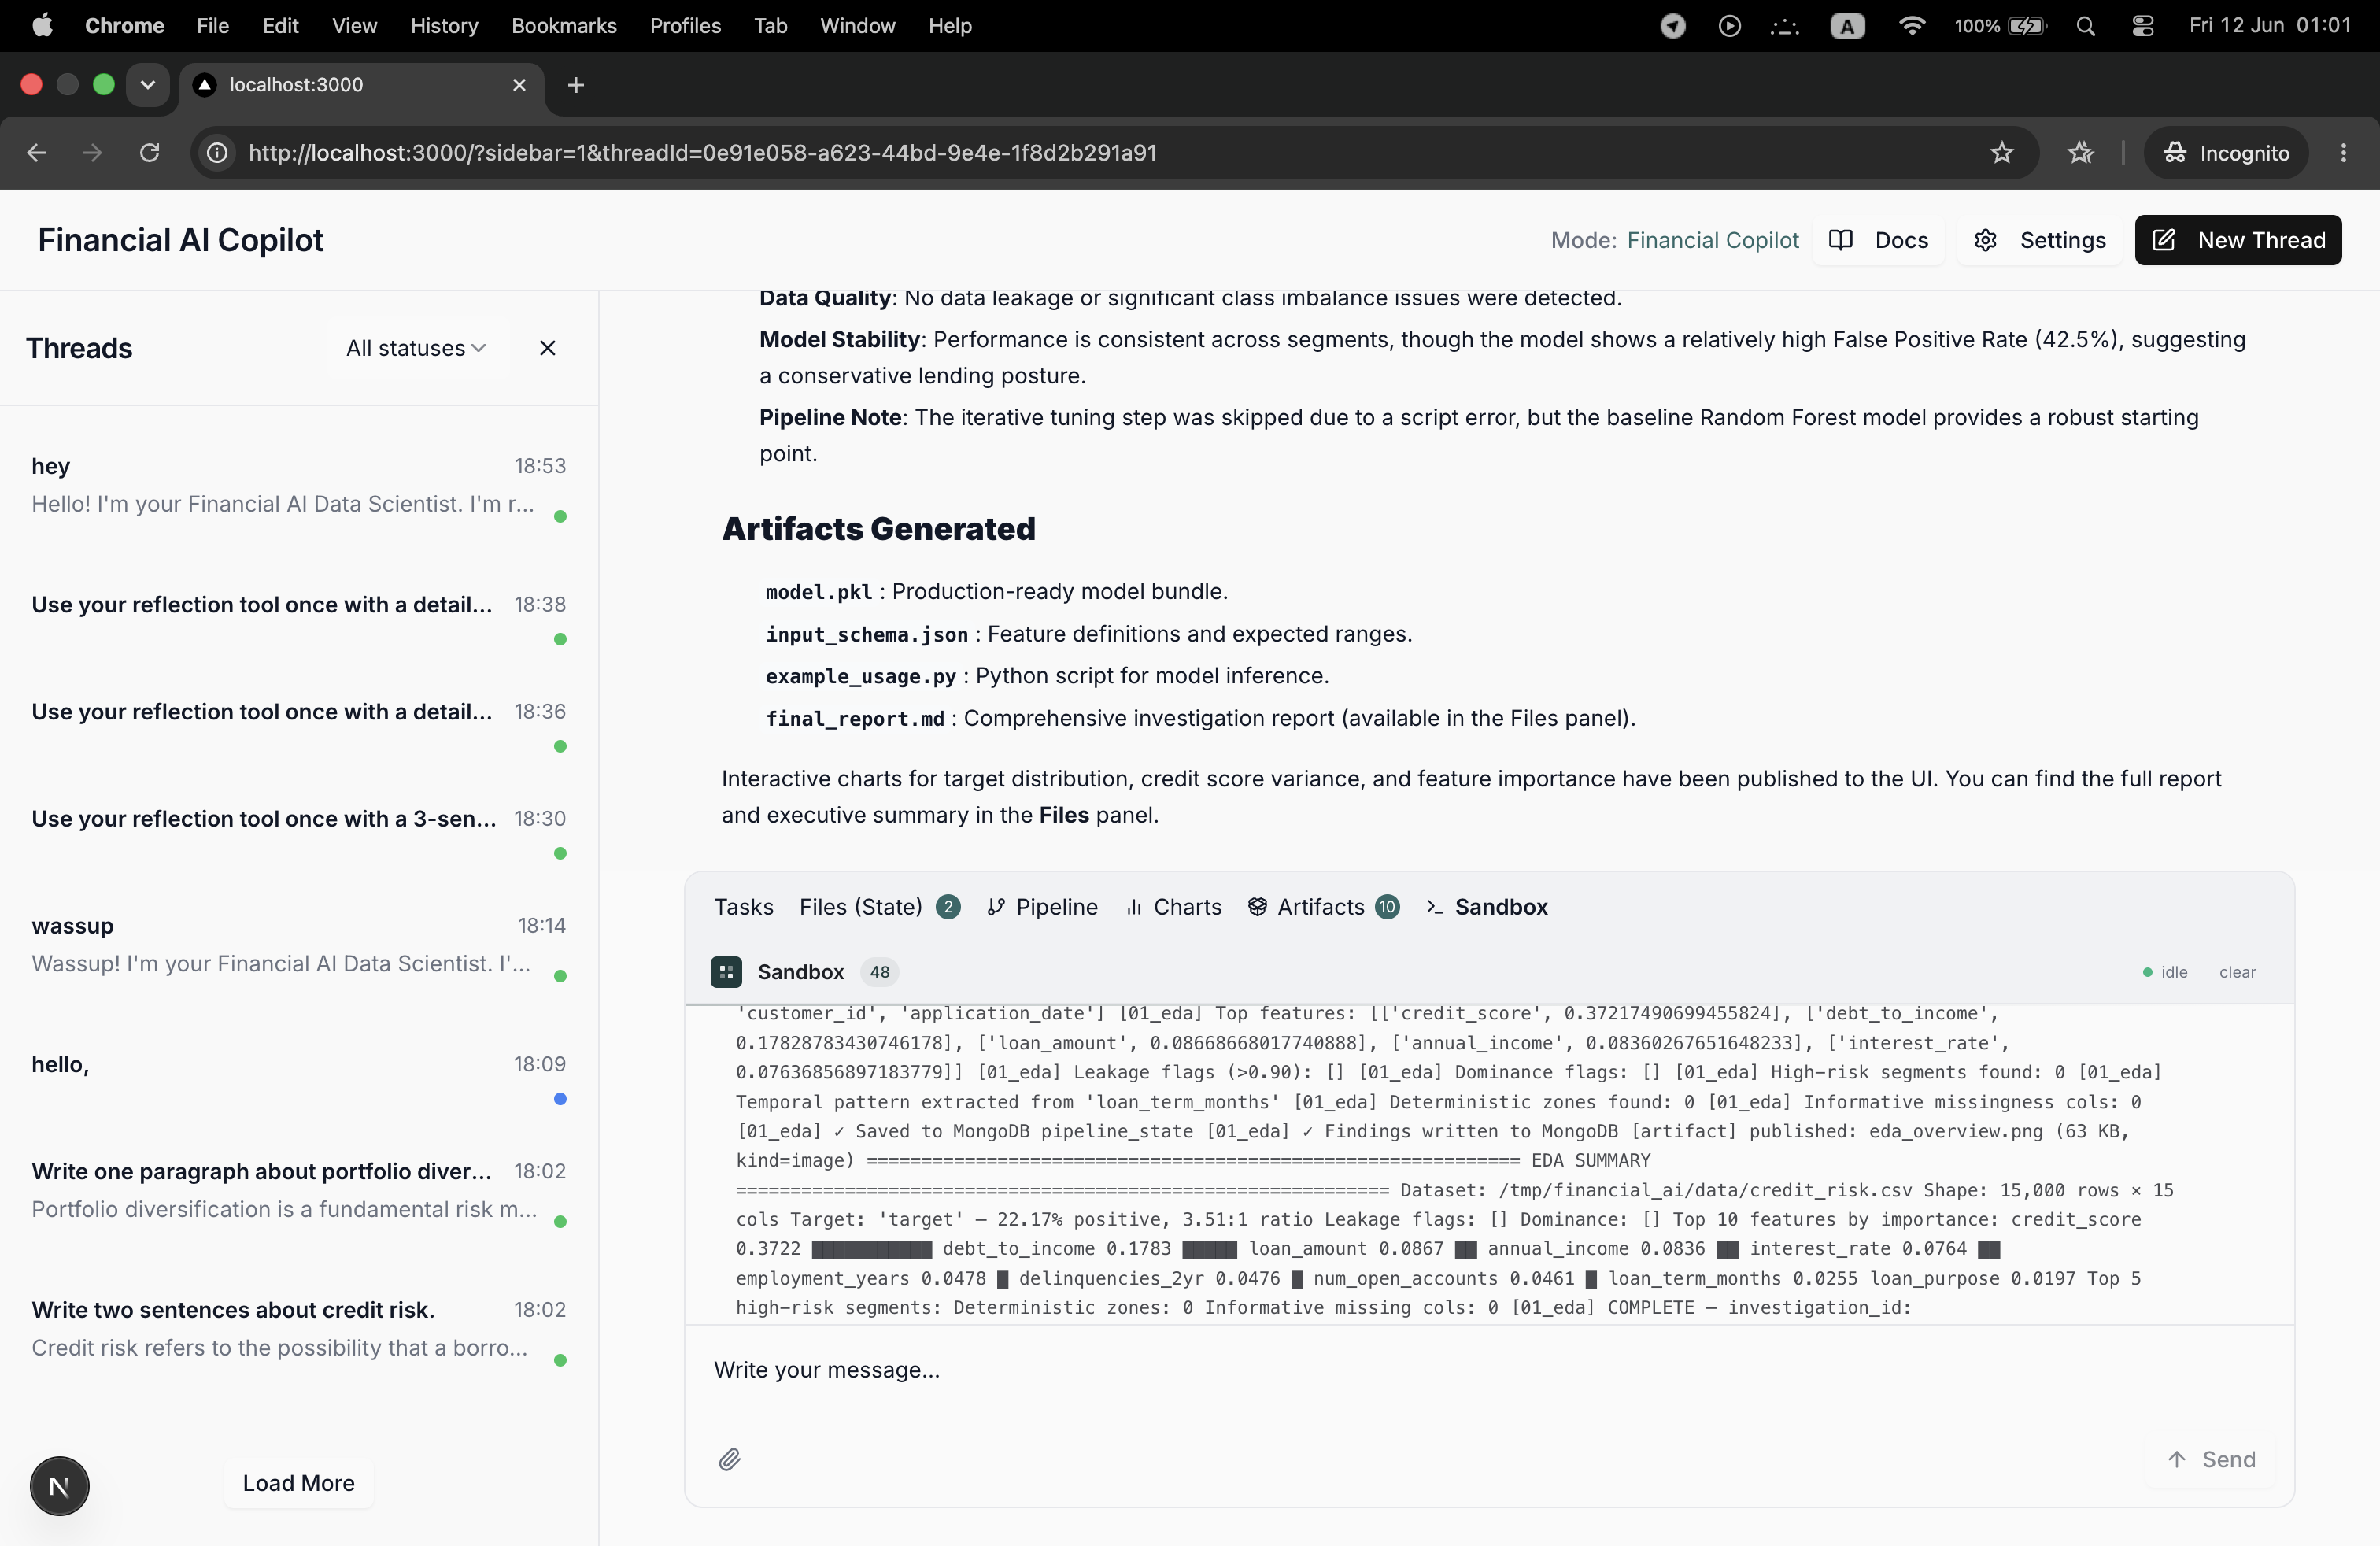This screenshot has height=1546, width=2380.
Task: Click the browser Back arrow
Action: [x=36, y=152]
